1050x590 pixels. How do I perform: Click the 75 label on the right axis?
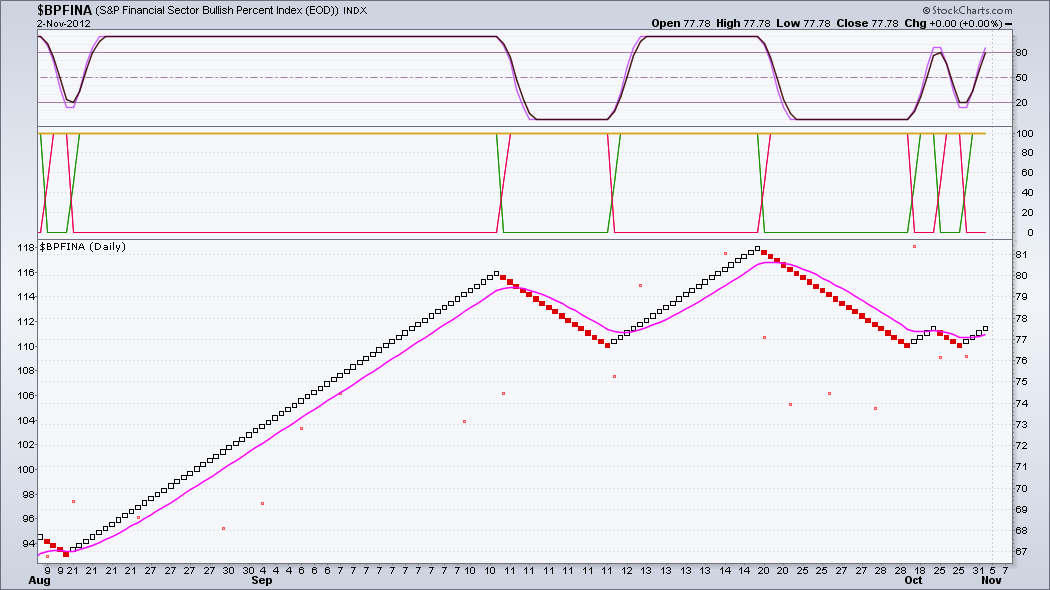tap(1021, 382)
